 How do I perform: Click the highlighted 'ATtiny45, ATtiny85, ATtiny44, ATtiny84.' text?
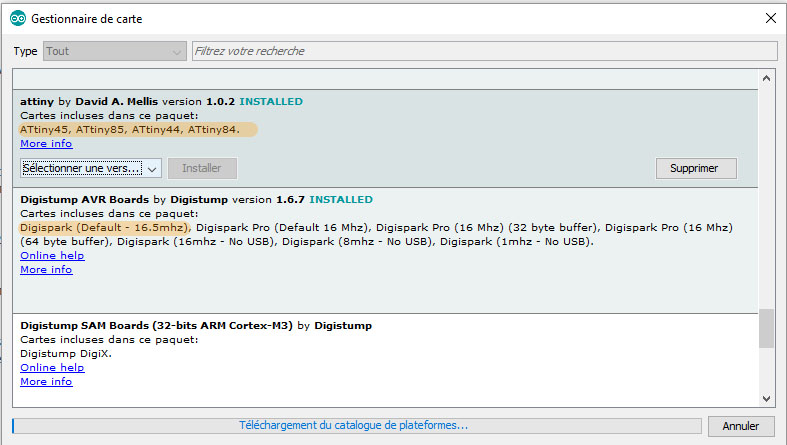(x=130, y=129)
